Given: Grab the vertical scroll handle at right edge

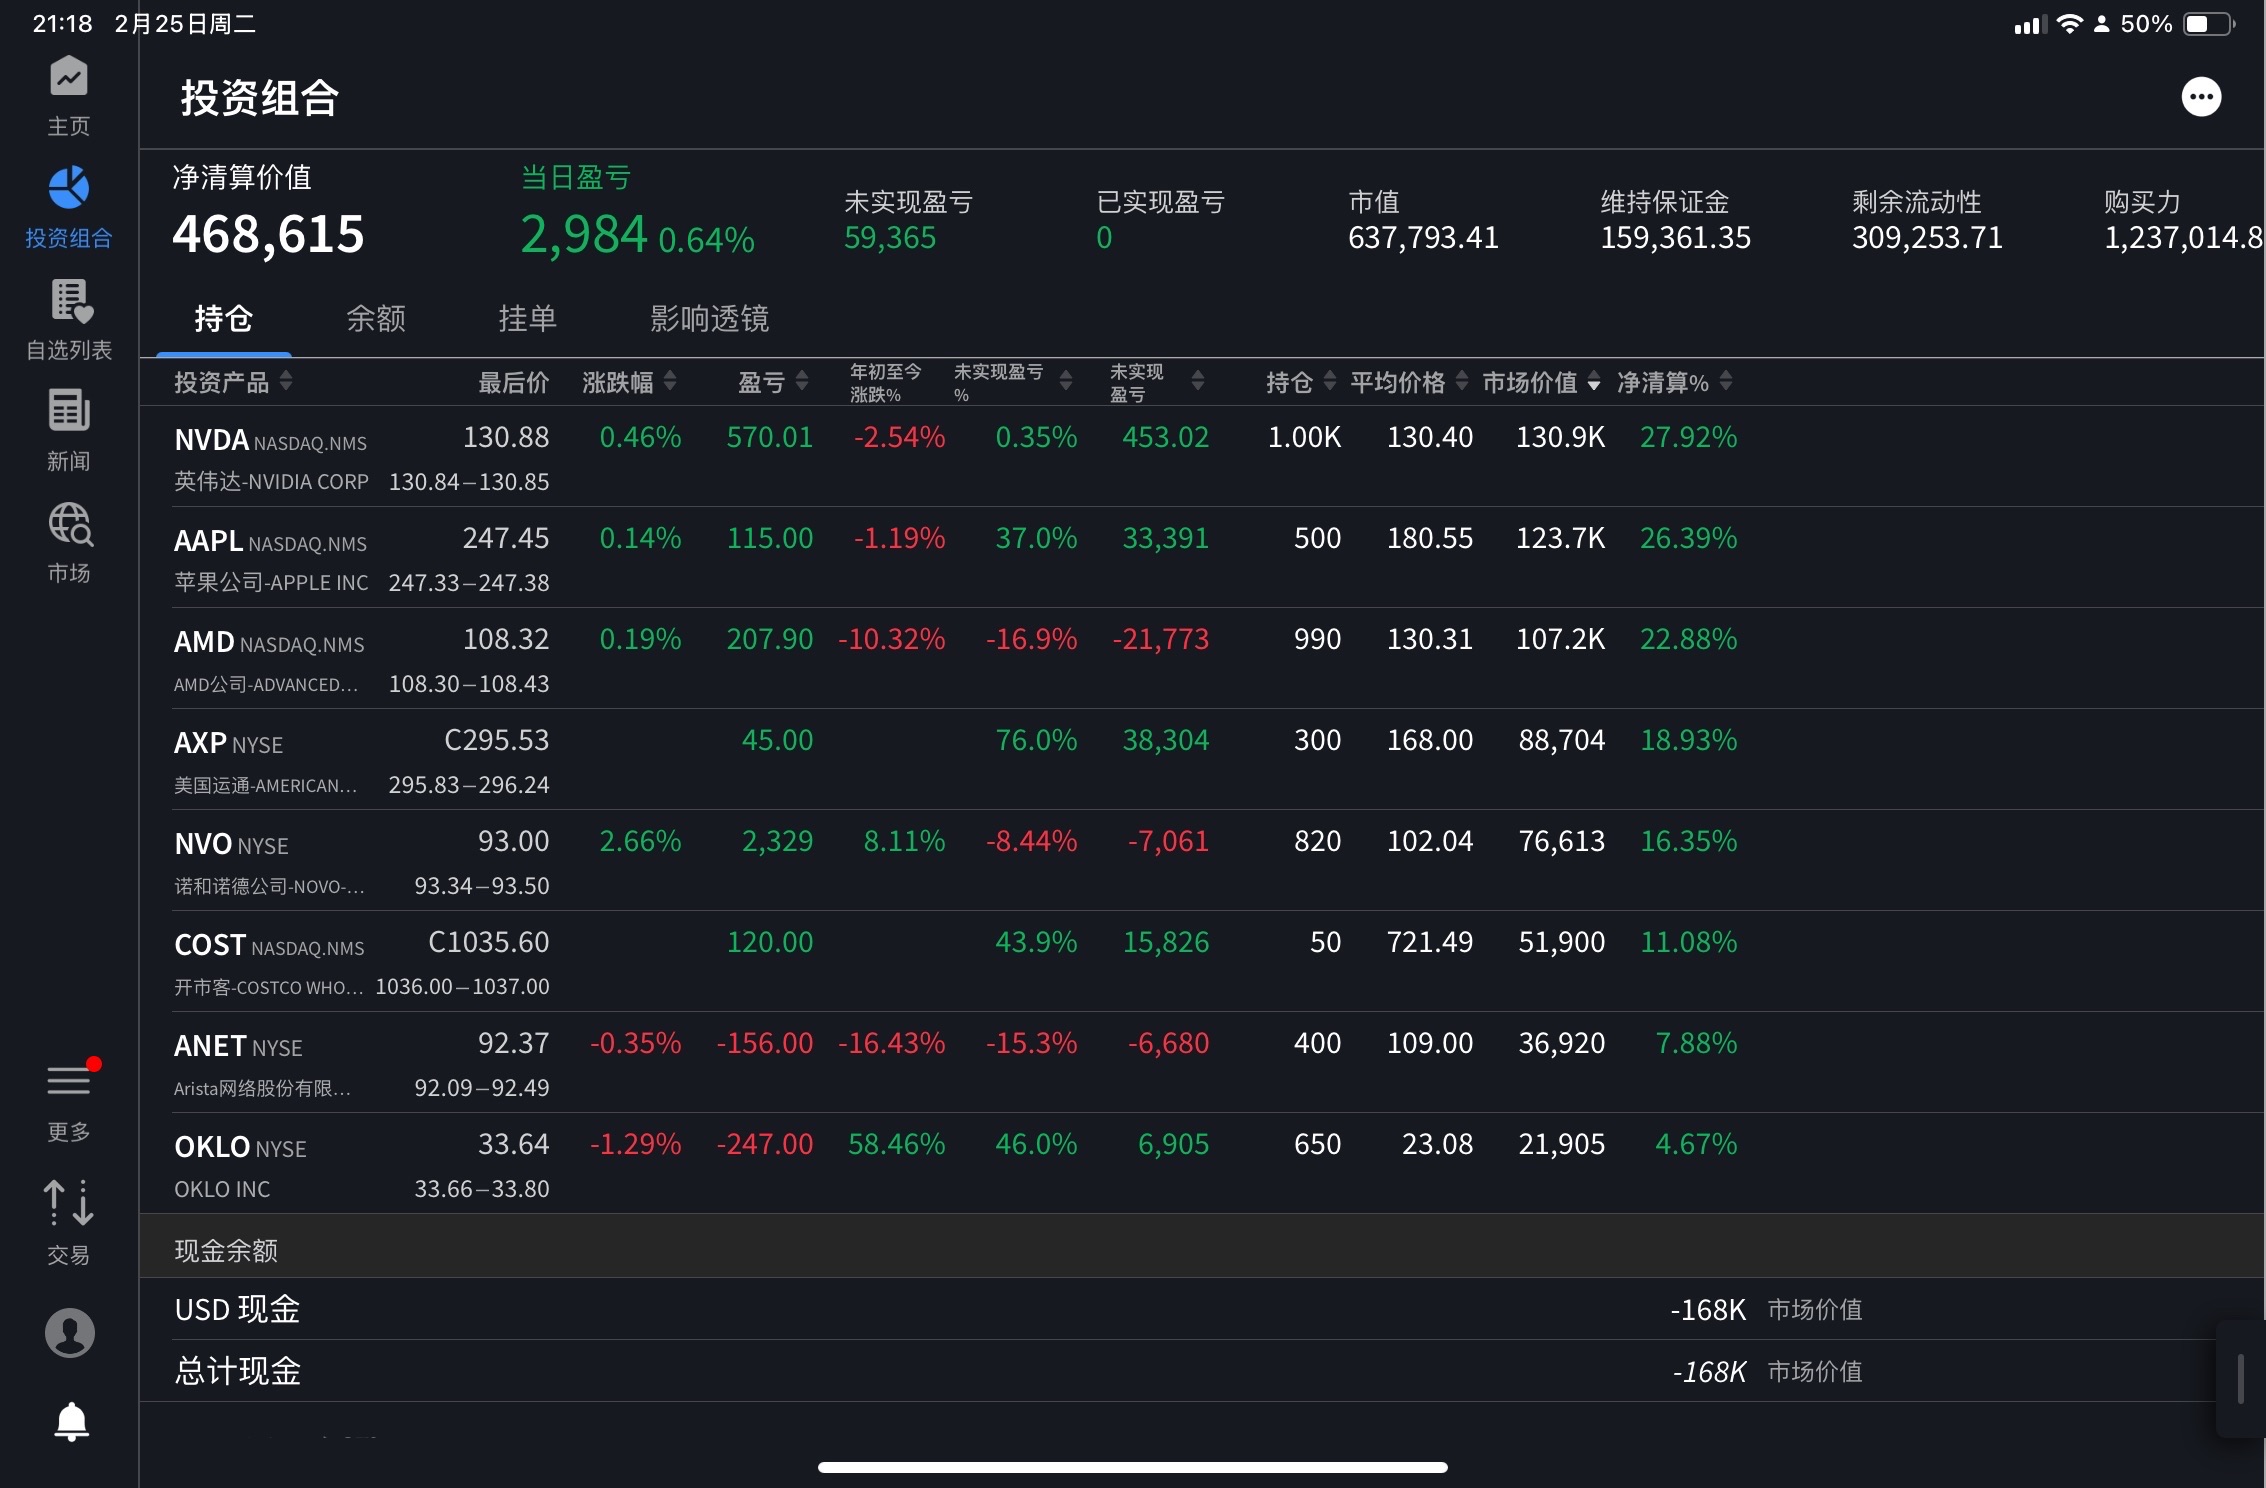Looking at the screenshot, I should click(x=2240, y=1379).
